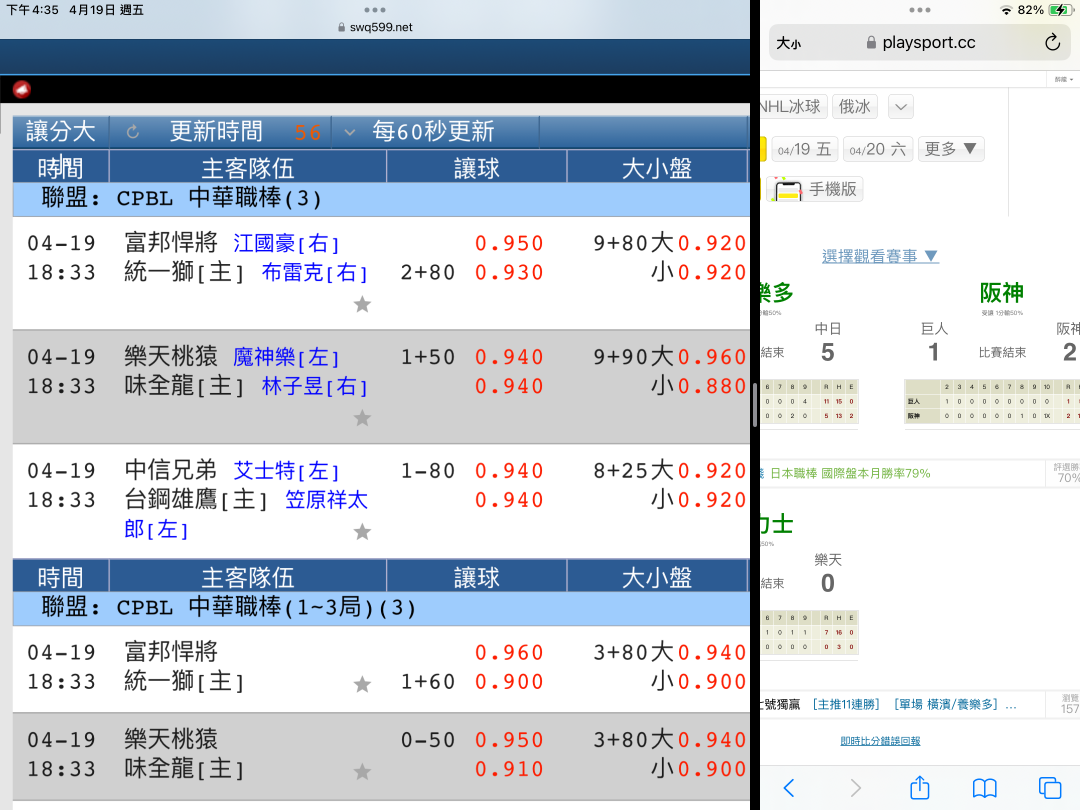This screenshot has height=810, width=1080.
Task: Tap the three-dot multitasking control above swq599.net
Action: pyautogui.click(x=375, y=10)
